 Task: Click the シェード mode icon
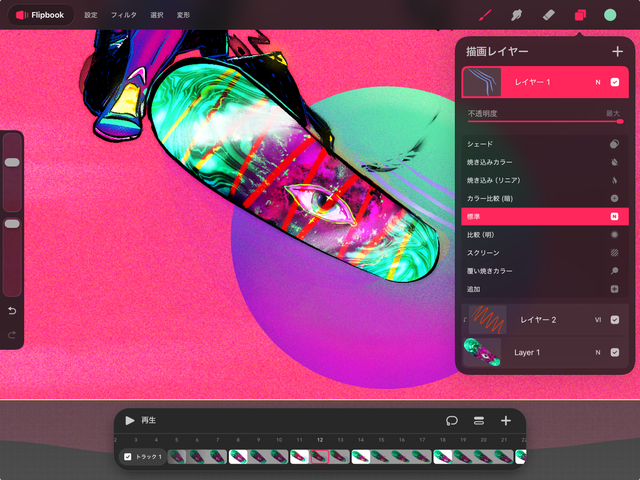pos(614,144)
